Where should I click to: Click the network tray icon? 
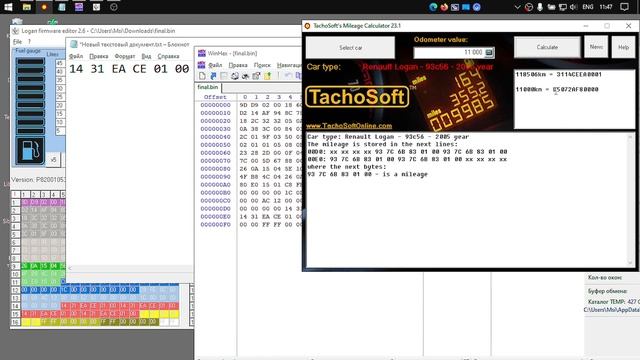pos(562,7)
